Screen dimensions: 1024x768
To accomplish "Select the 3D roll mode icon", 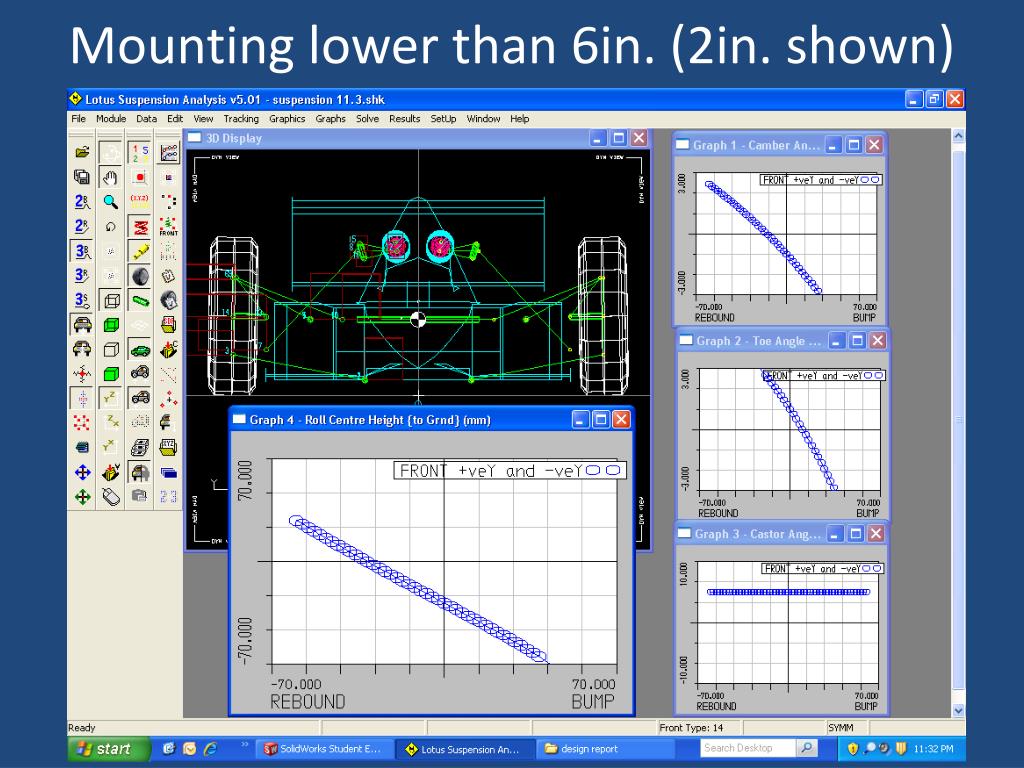I will tap(82, 276).
